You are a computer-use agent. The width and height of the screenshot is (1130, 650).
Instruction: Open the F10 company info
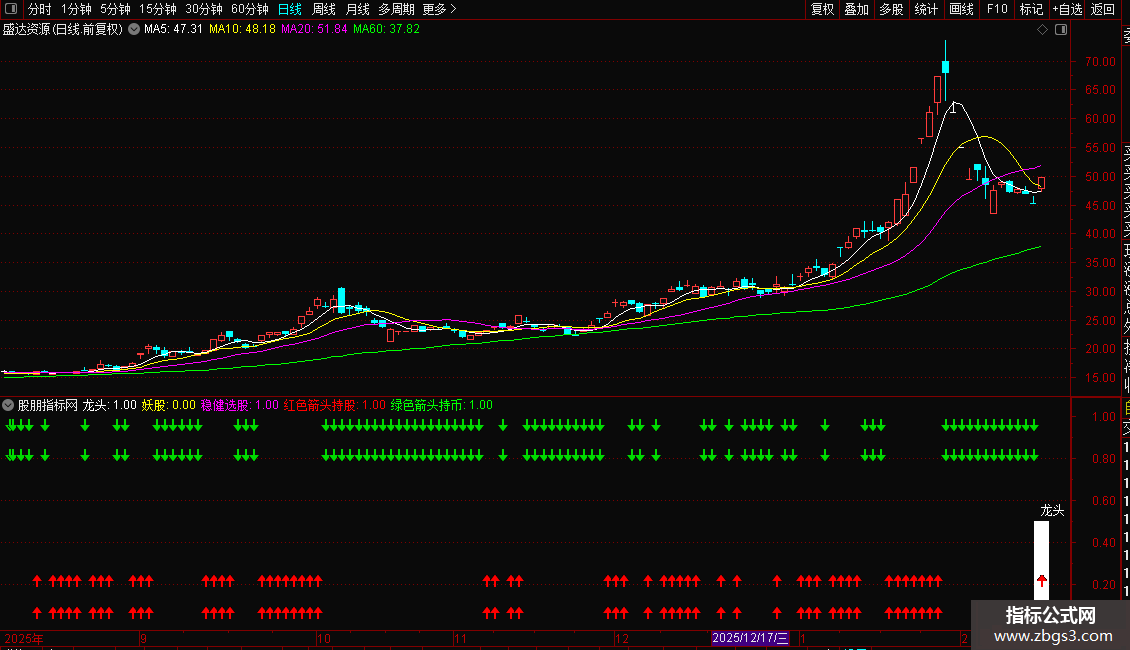click(997, 9)
